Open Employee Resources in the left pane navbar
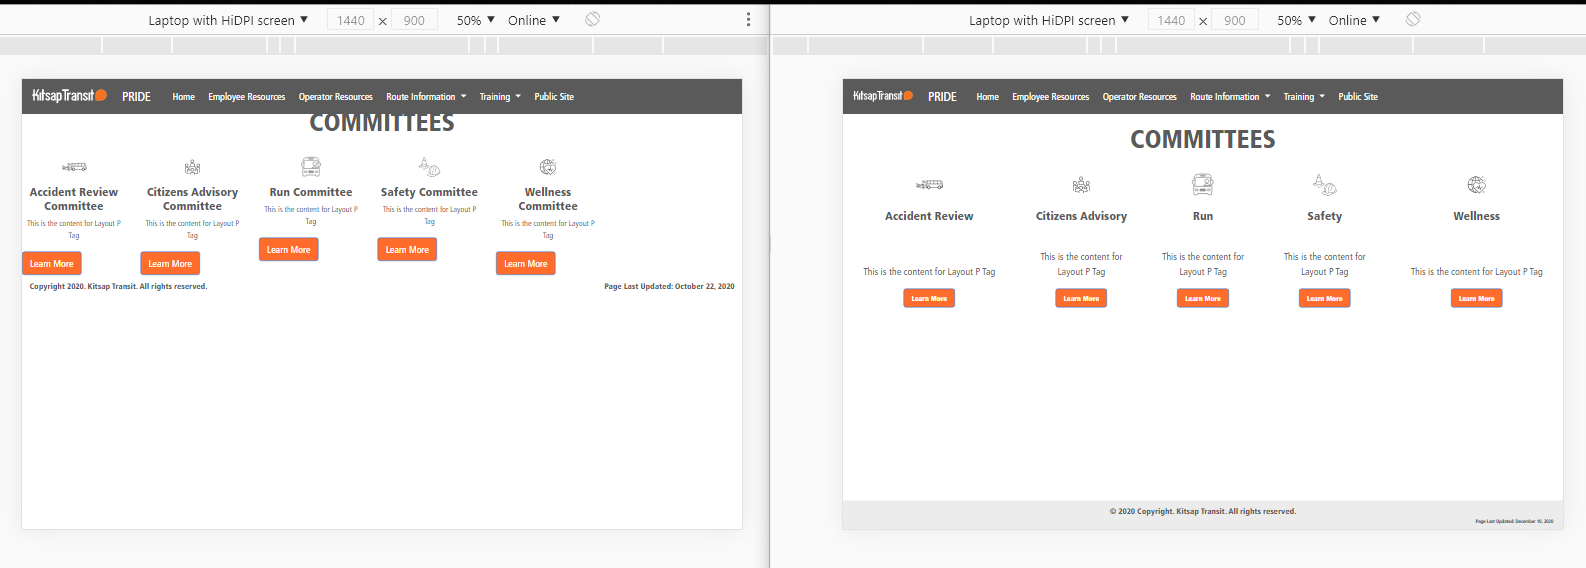This screenshot has width=1586, height=568. coord(246,97)
